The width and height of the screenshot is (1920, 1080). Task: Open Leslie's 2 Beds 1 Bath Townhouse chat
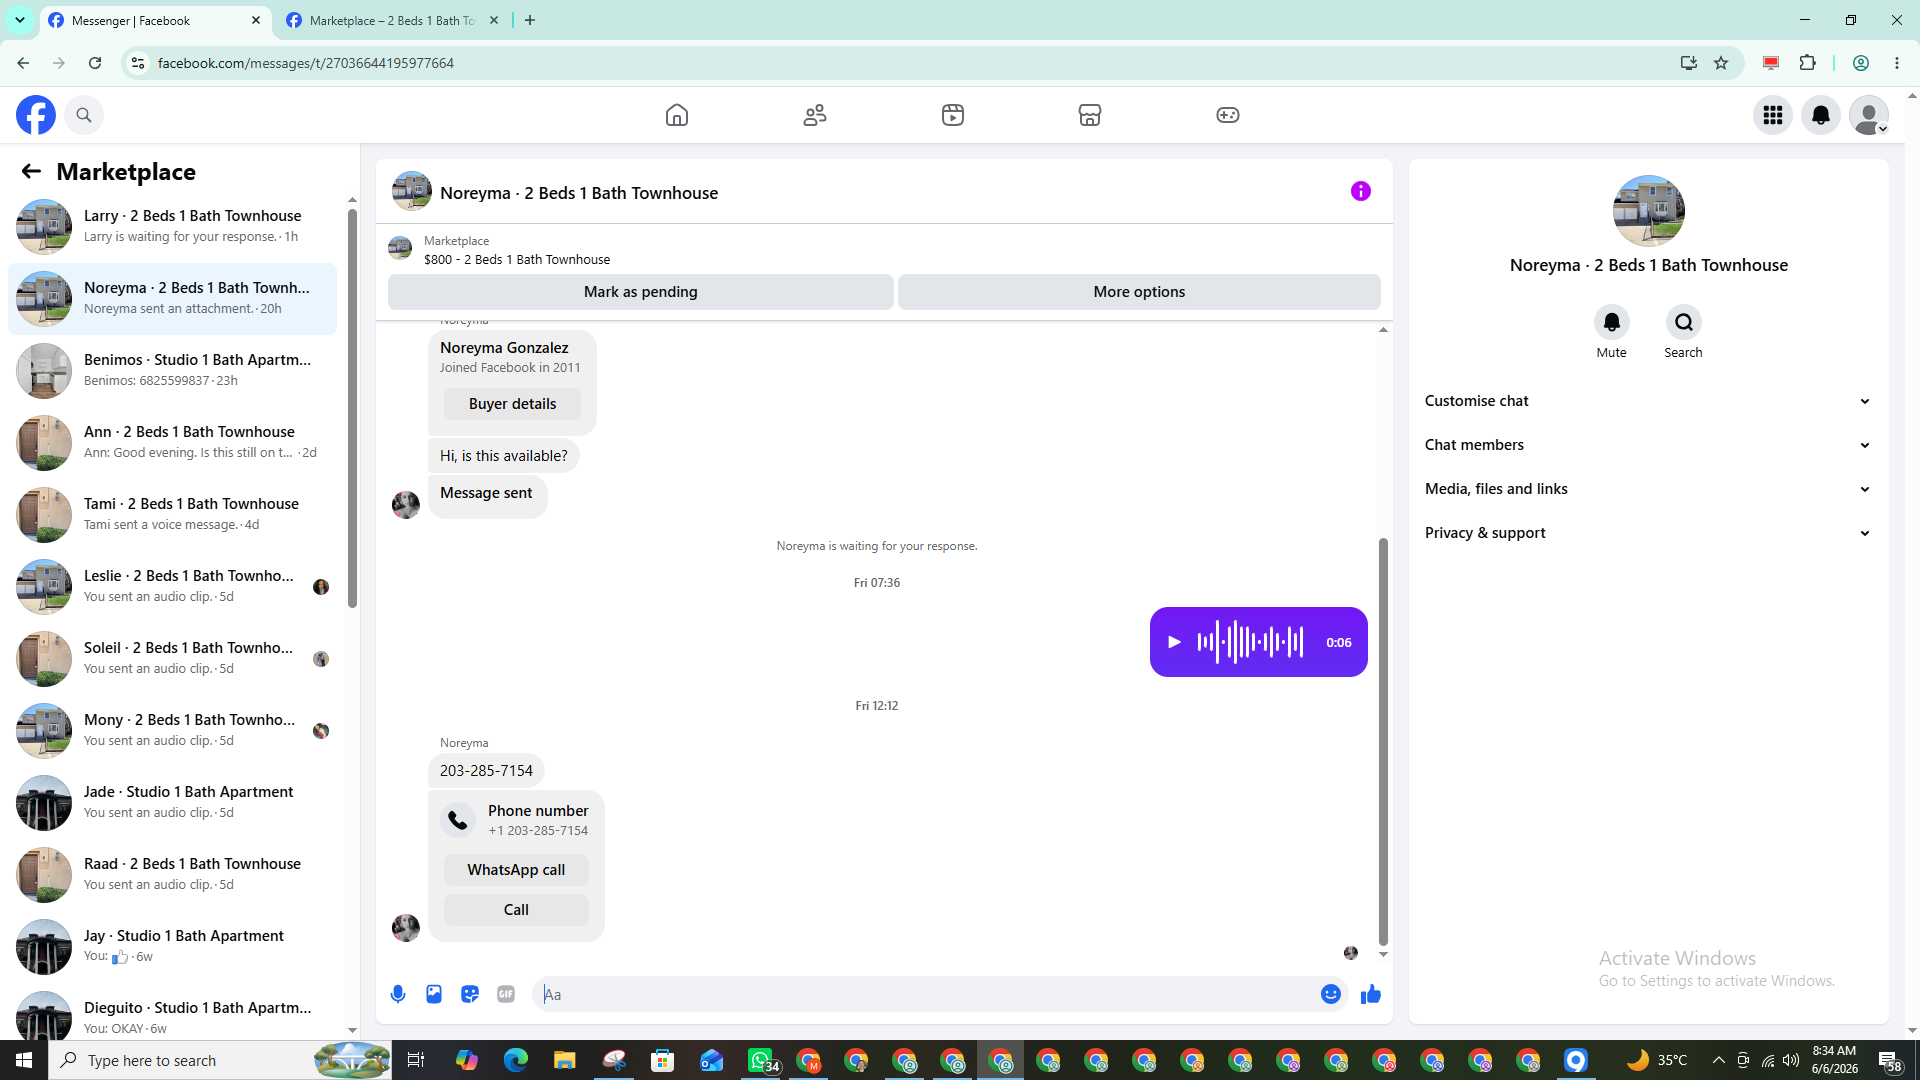click(172, 586)
